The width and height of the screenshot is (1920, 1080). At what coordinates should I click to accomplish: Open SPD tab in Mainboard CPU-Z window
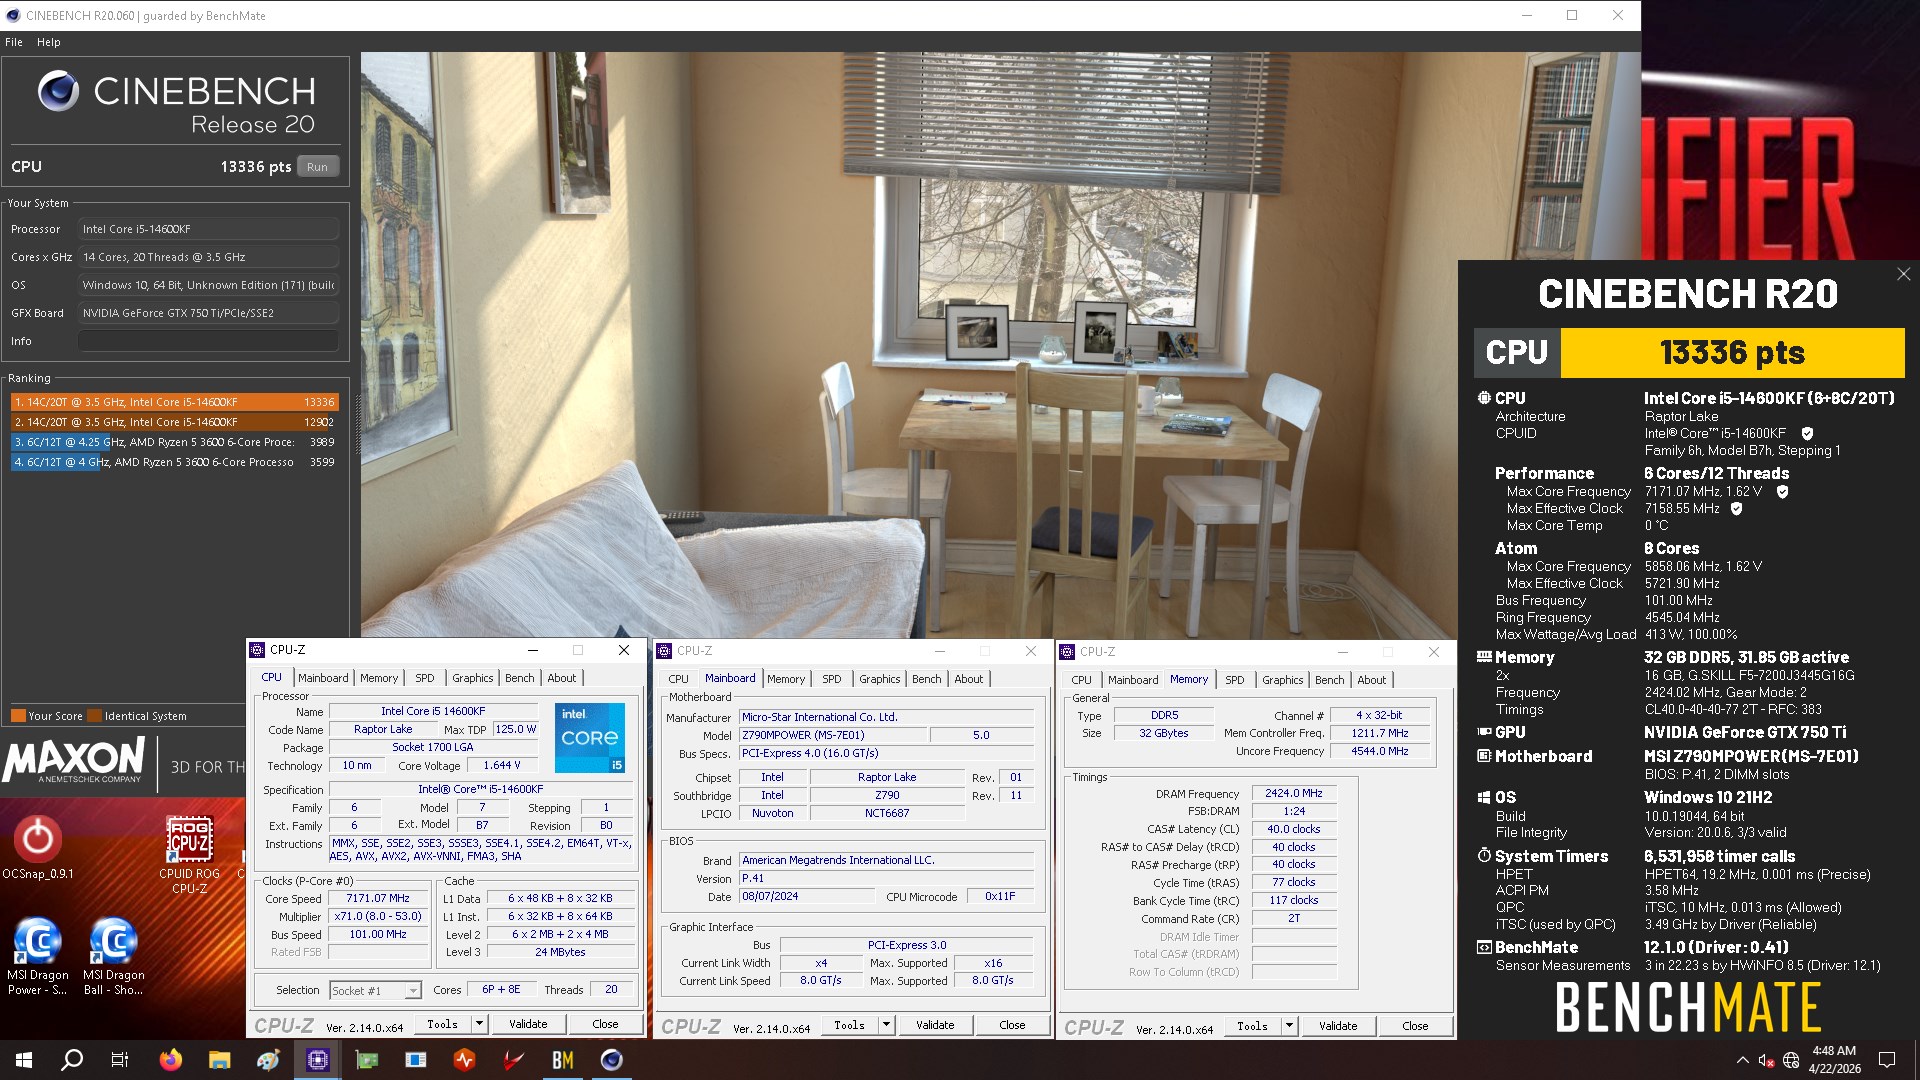click(x=832, y=679)
